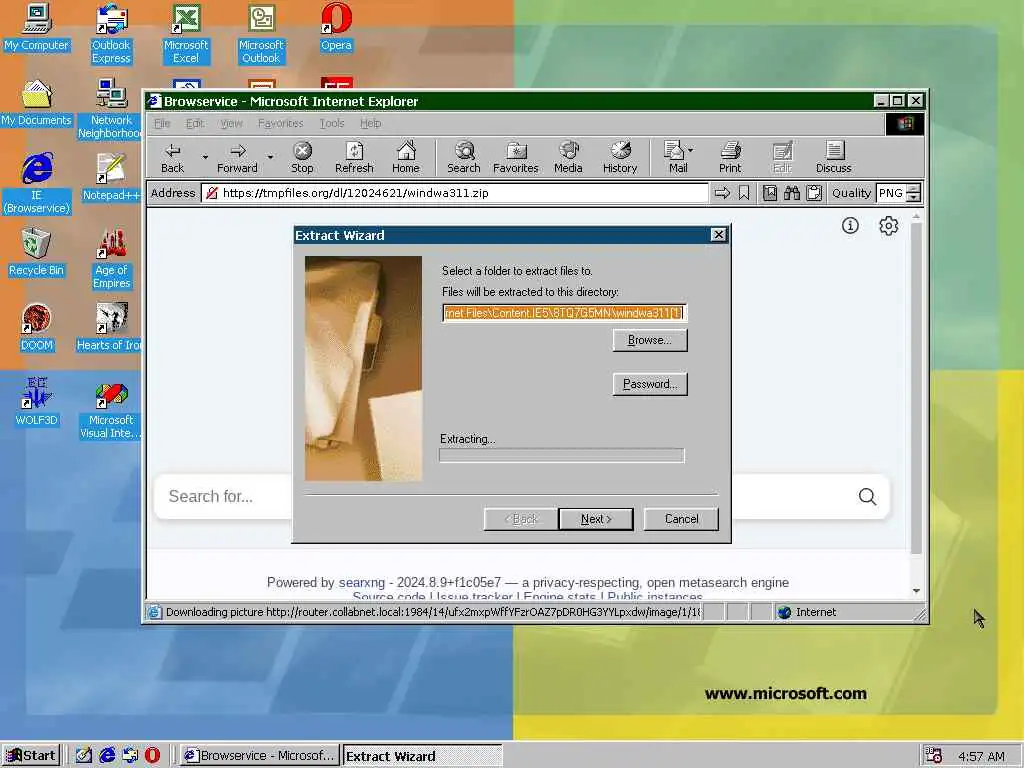The width and height of the screenshot is (1024, 768).
Task: Open the Help menu
Action: [370, 123]
